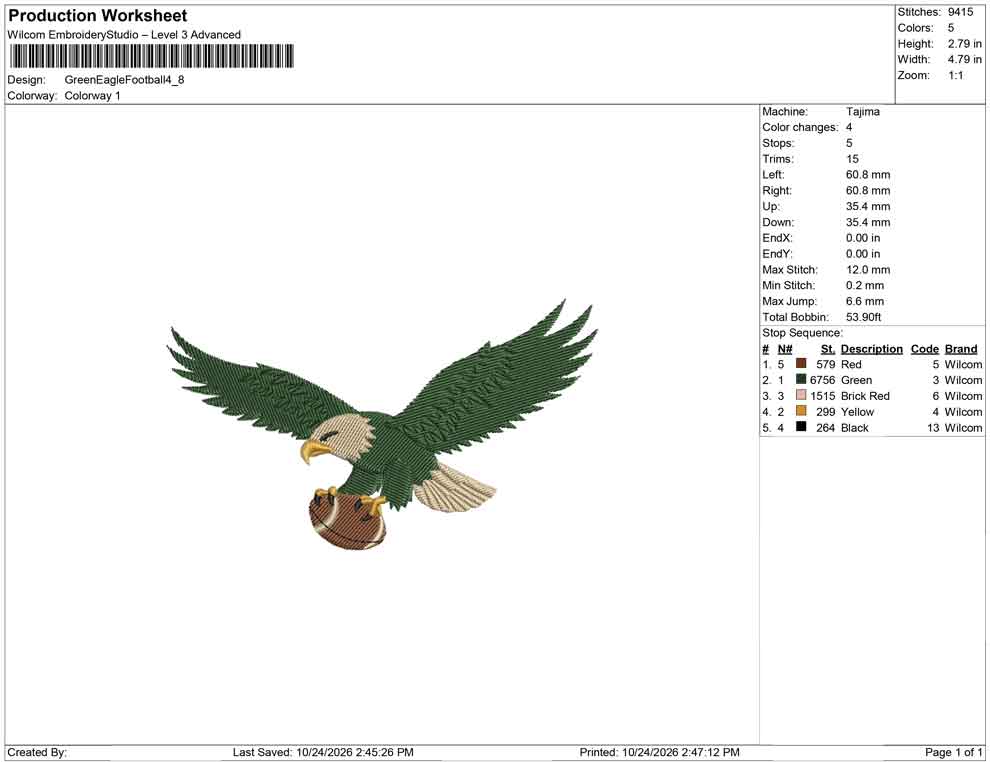This screenshot has width=990, height=762.
Task: Click the eagle embroidery design preview
Action: coord(383,424)
